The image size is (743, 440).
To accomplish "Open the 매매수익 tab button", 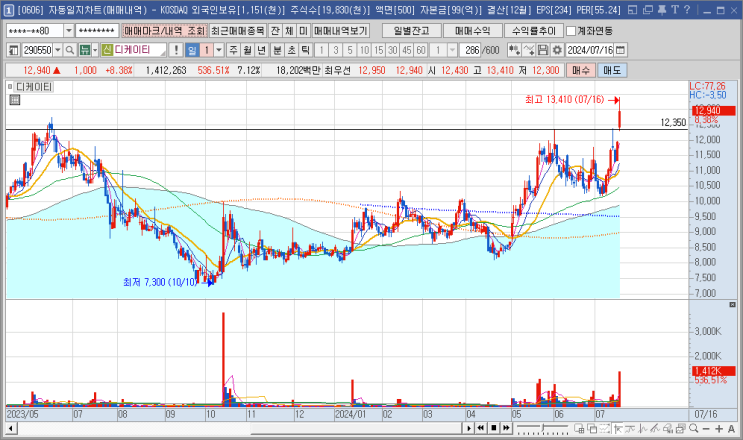I will point(472,31).
